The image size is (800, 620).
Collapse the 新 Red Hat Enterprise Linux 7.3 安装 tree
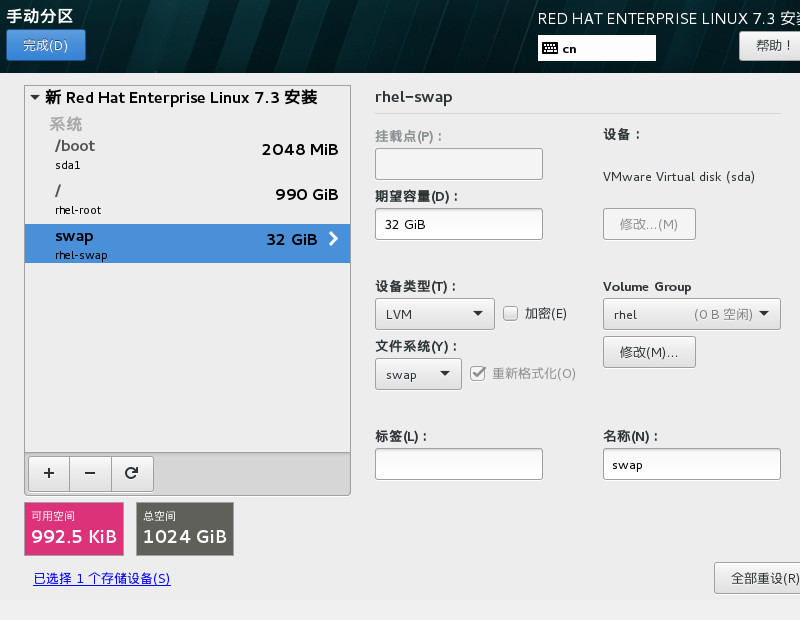point(35,97)
